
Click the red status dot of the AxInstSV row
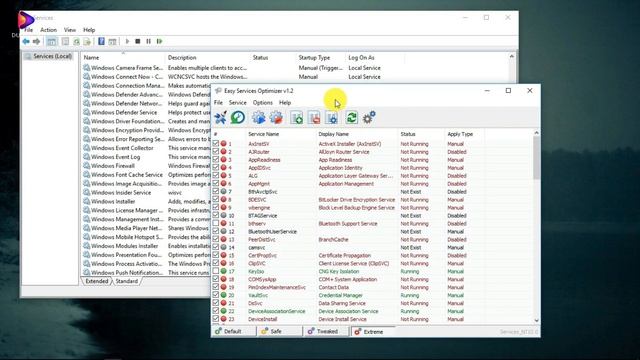[x=224, y=144]
